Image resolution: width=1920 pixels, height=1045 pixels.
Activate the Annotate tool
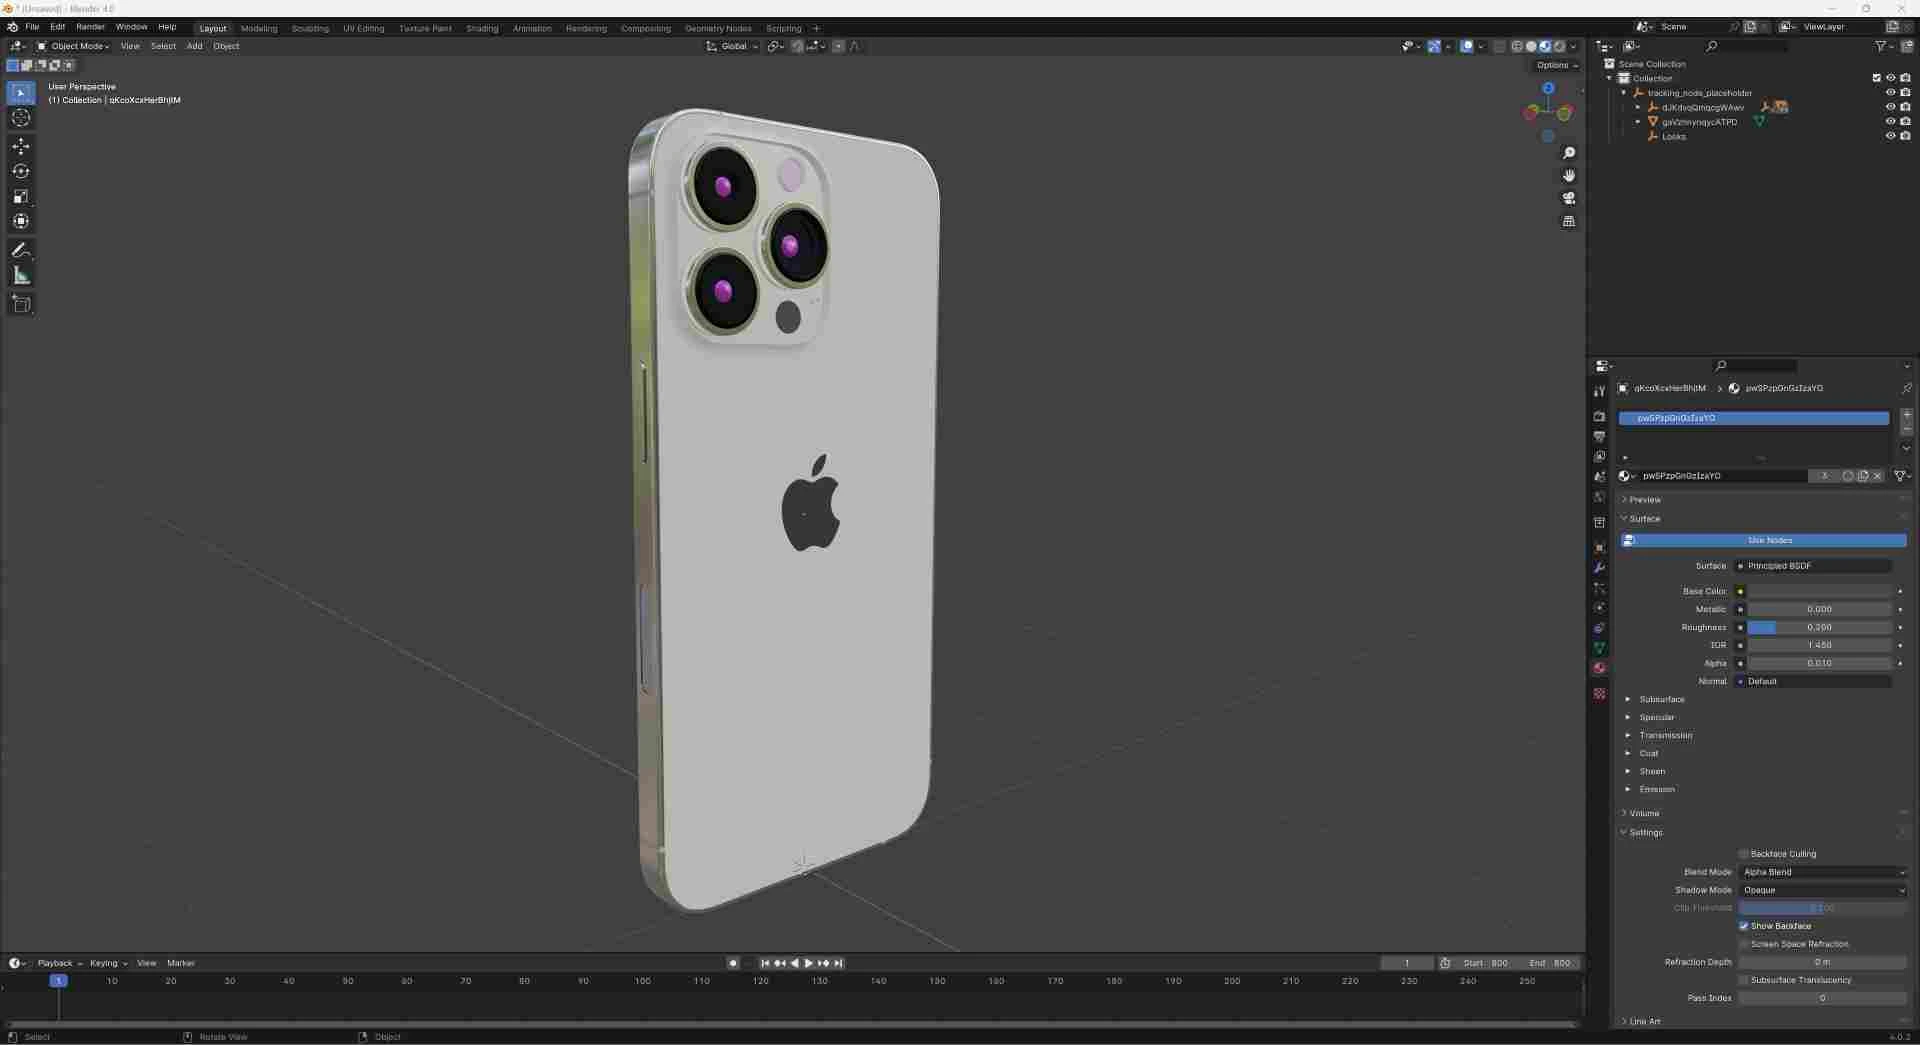point(21,250)
